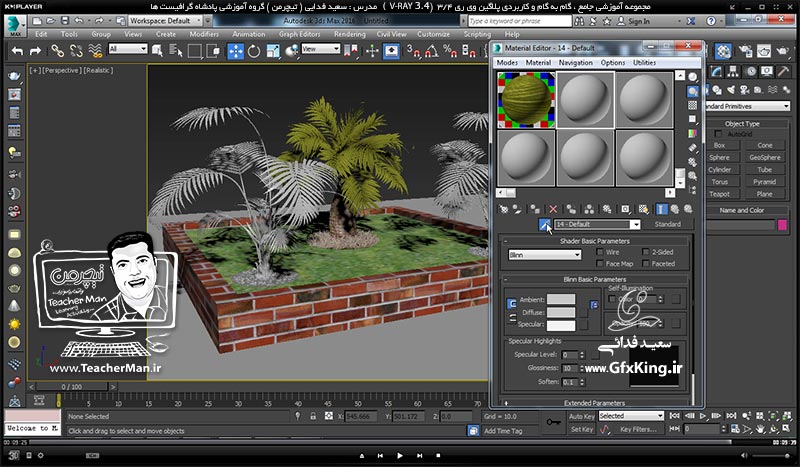800x467 pixels.
Task: Click the Sign In link
Action: tap(639, 21)
